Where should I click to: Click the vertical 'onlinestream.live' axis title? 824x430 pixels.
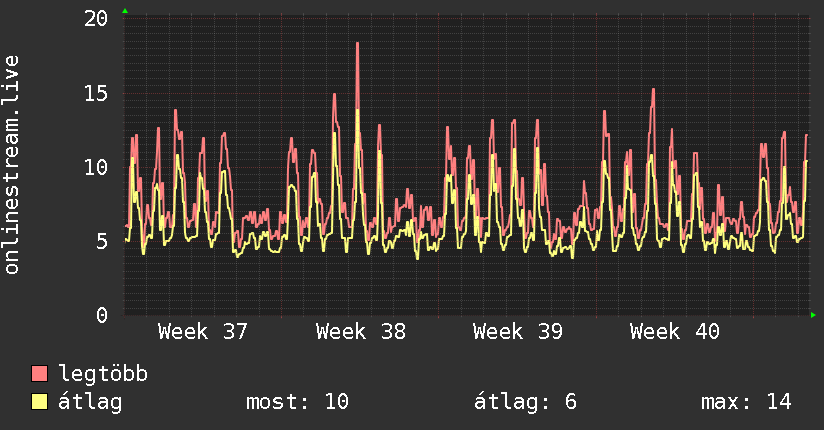coord(11,165)
